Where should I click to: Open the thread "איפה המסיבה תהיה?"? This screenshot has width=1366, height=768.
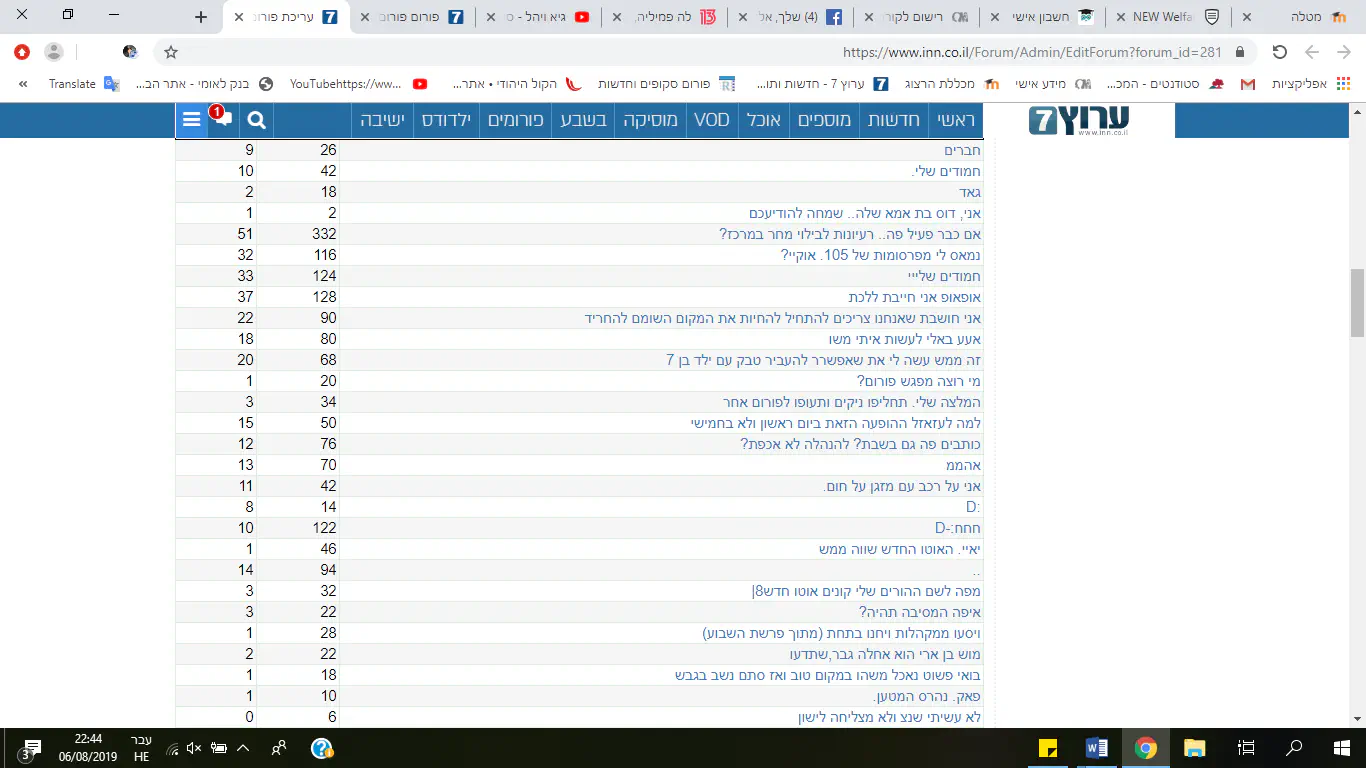pos(919,612)
